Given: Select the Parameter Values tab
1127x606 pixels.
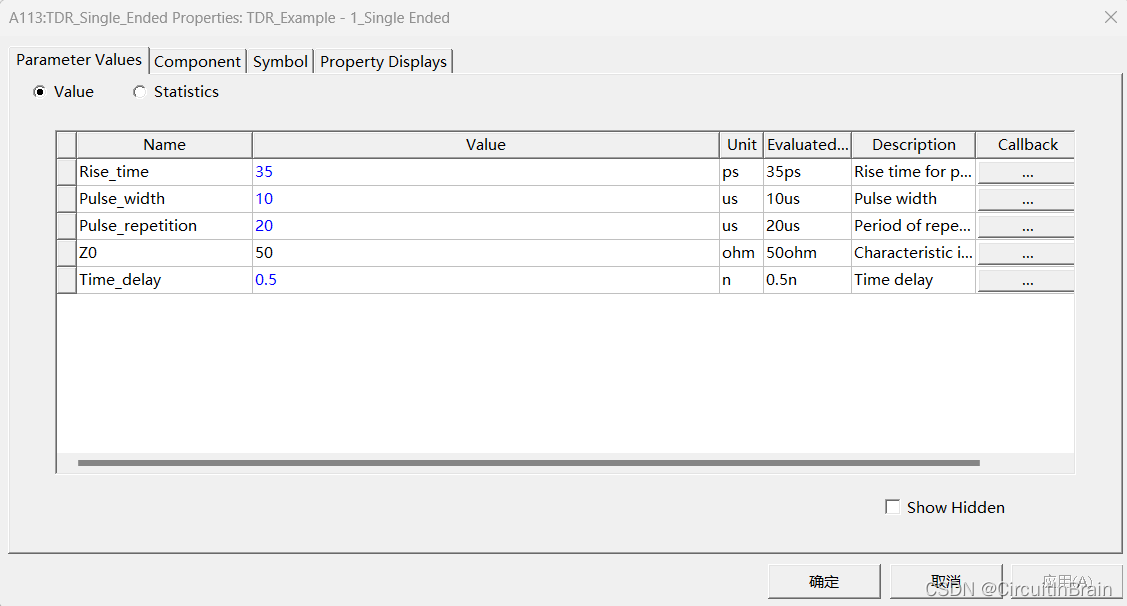Looking at the screenshot, I should click(x=79, y=60).
